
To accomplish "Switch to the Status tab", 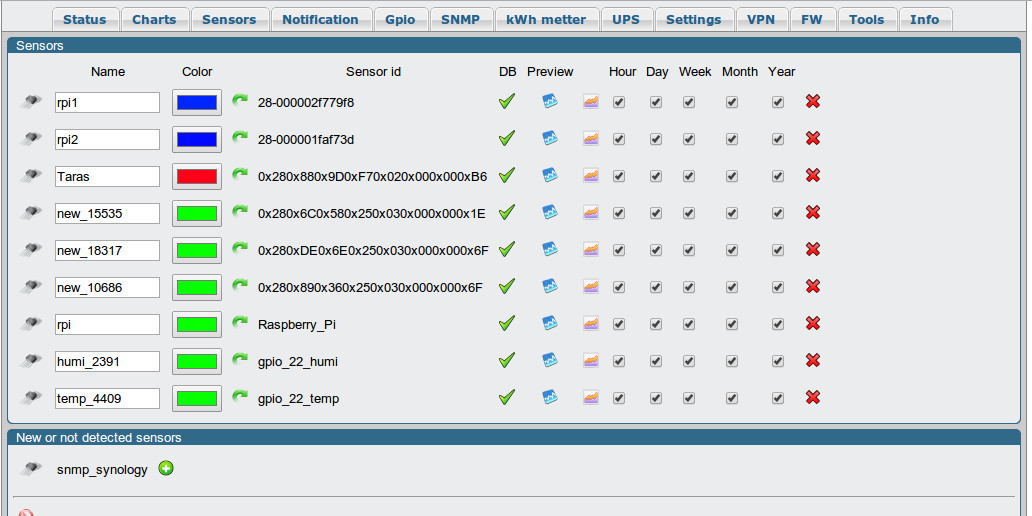I will [x=84, y=19].
